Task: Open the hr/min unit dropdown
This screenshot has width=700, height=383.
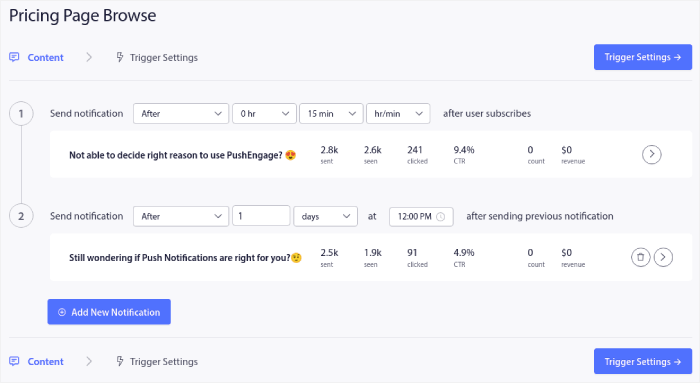Action: (398, 113)
